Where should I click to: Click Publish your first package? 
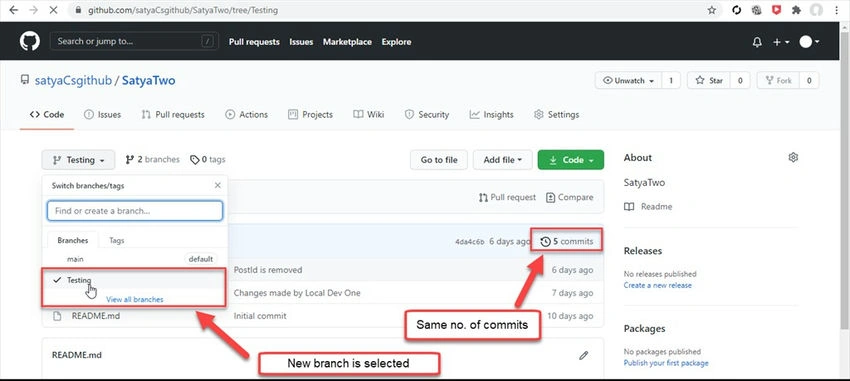(666, 363)
